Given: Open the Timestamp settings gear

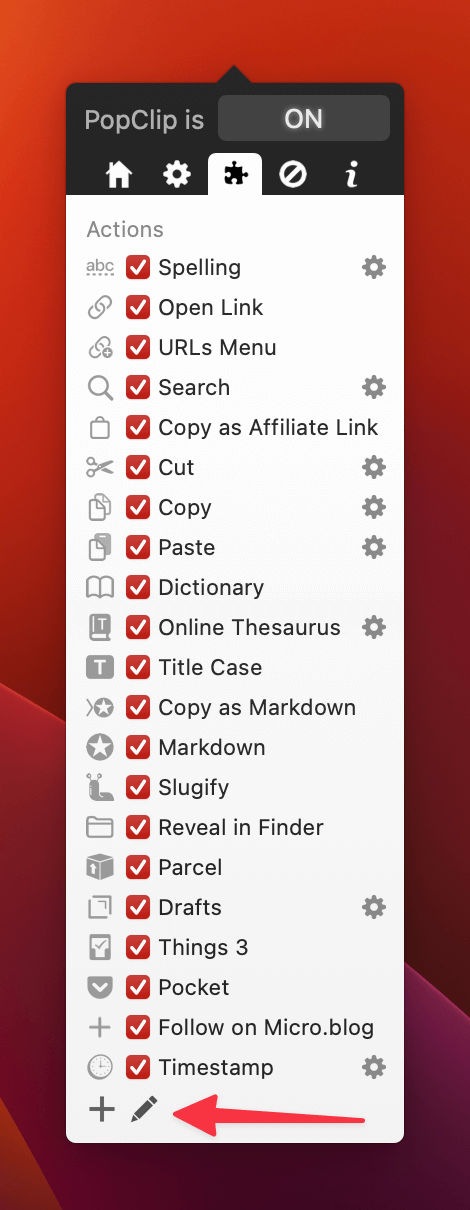Looking at the screenshot, I should tap(374, 1067).
